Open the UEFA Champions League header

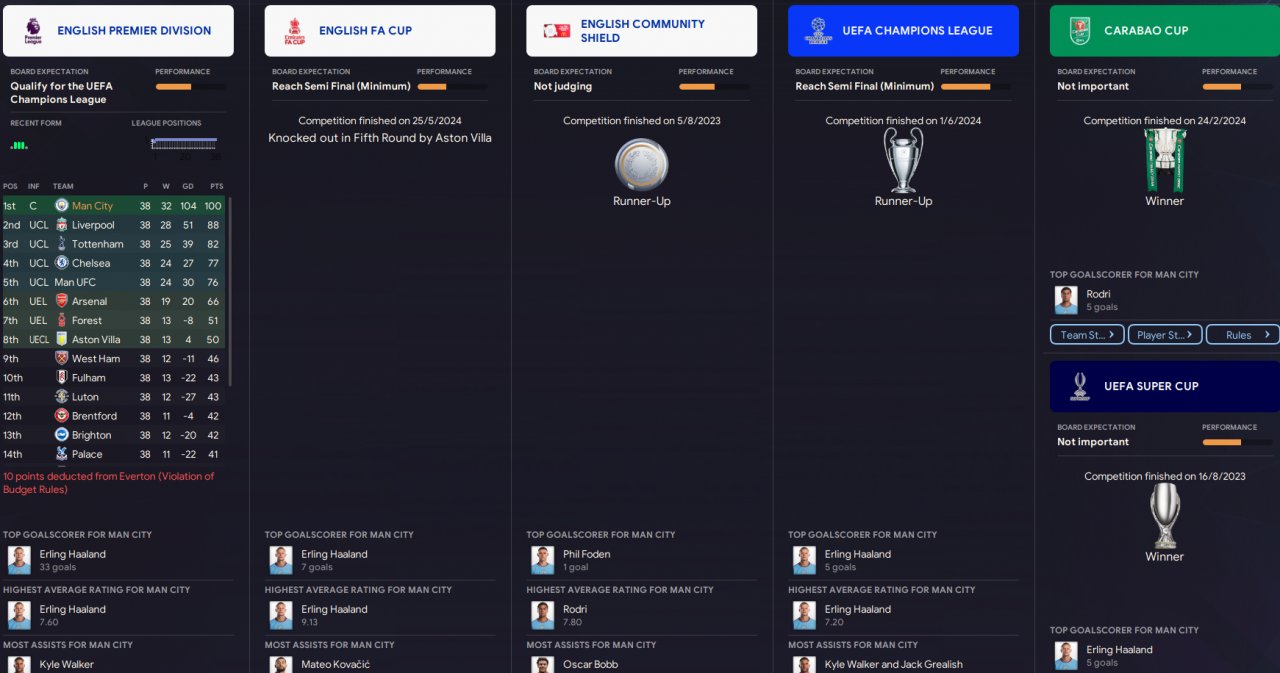903,31
